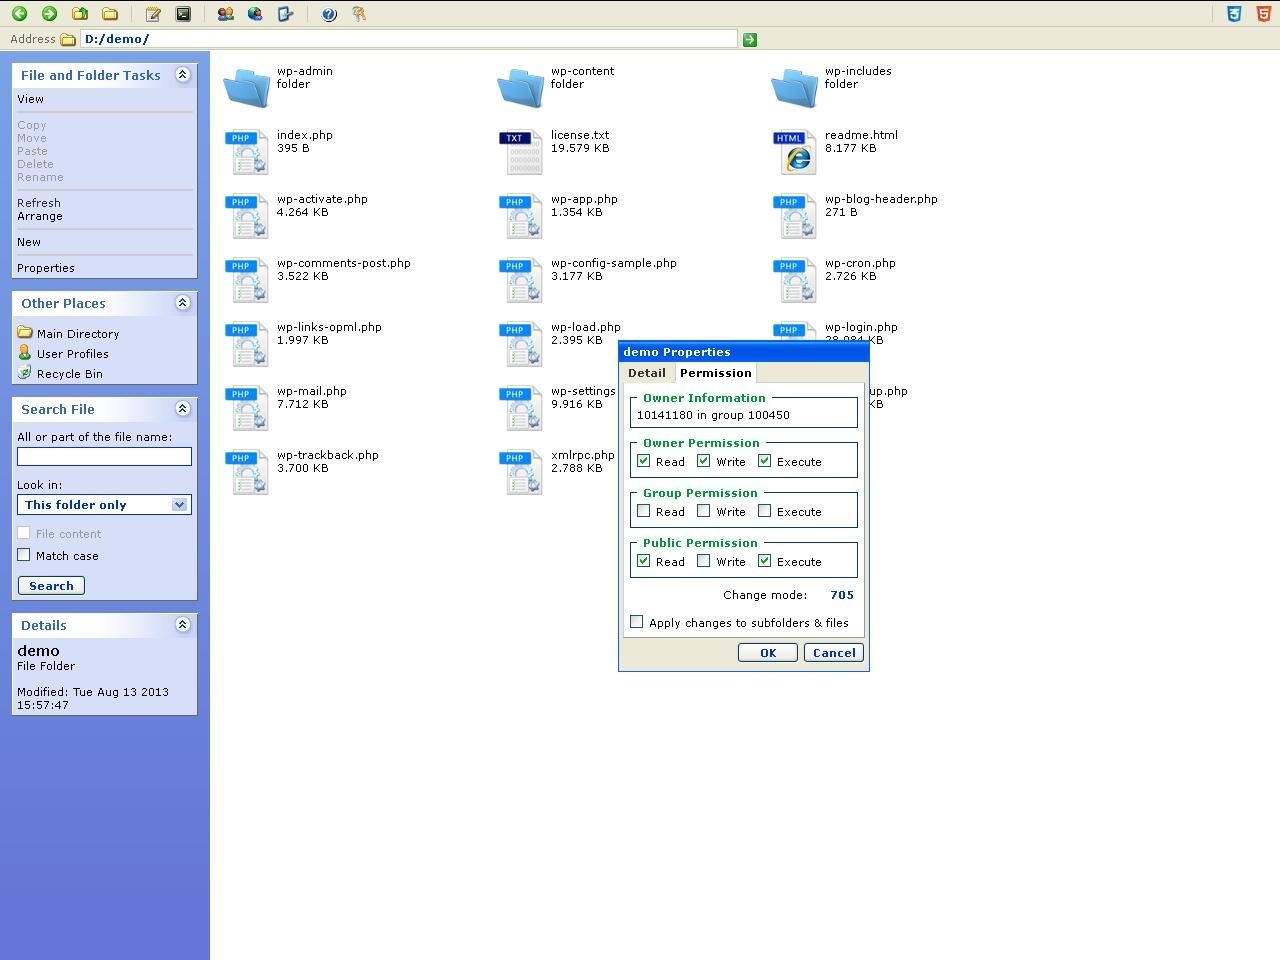Collapse the Details panel
1280x960 pixels.
pos(183,624)
